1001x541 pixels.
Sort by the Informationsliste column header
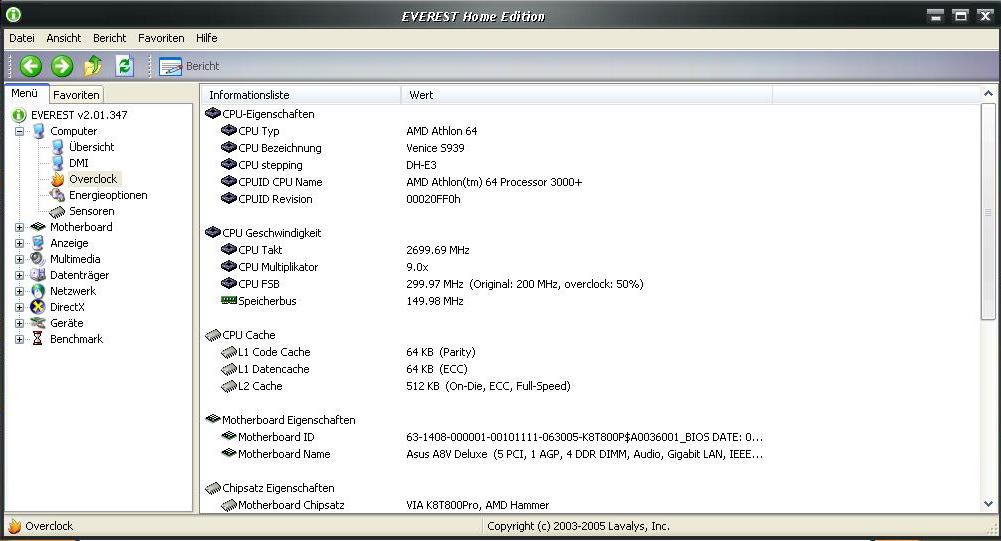coord(301,95)
